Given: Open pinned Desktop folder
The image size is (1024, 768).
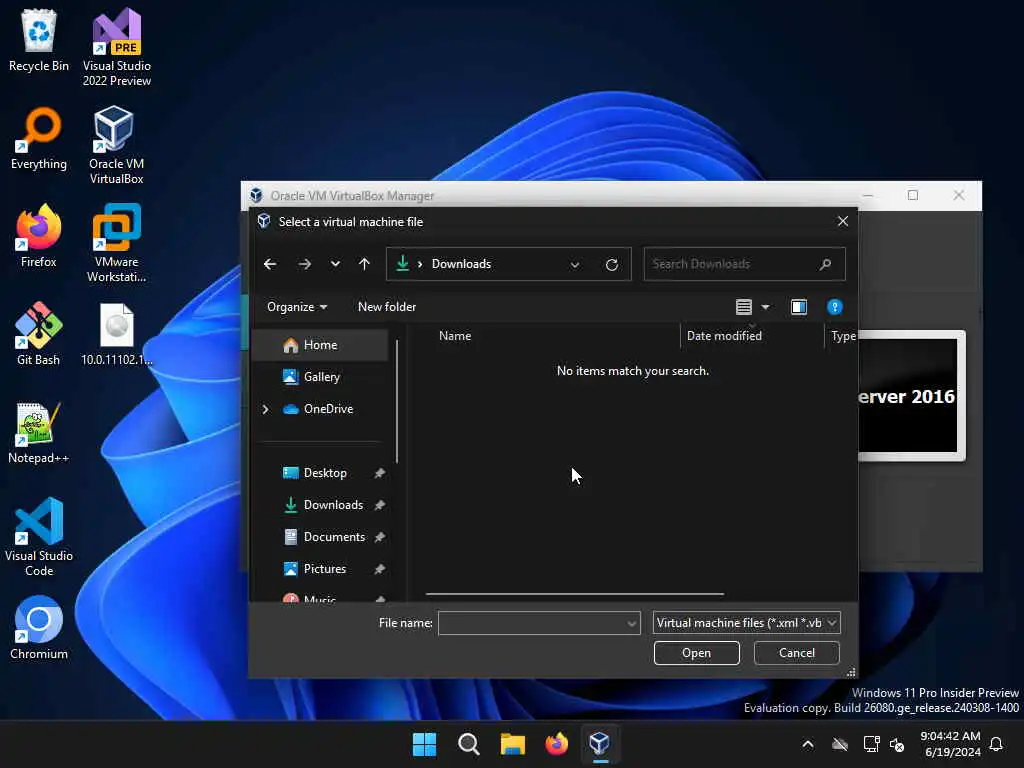Looking at the screenshot, I should click(x=325, y=473).
